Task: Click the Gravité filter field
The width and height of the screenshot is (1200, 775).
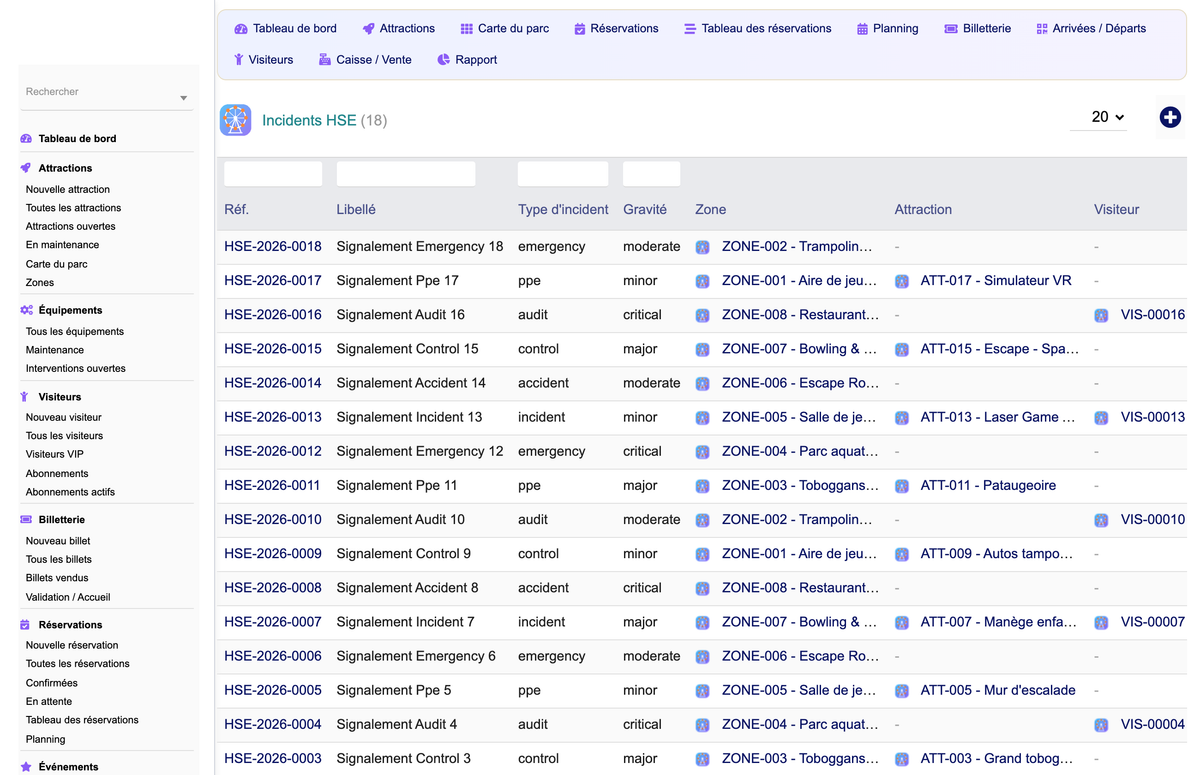Action: coord(651,174)
